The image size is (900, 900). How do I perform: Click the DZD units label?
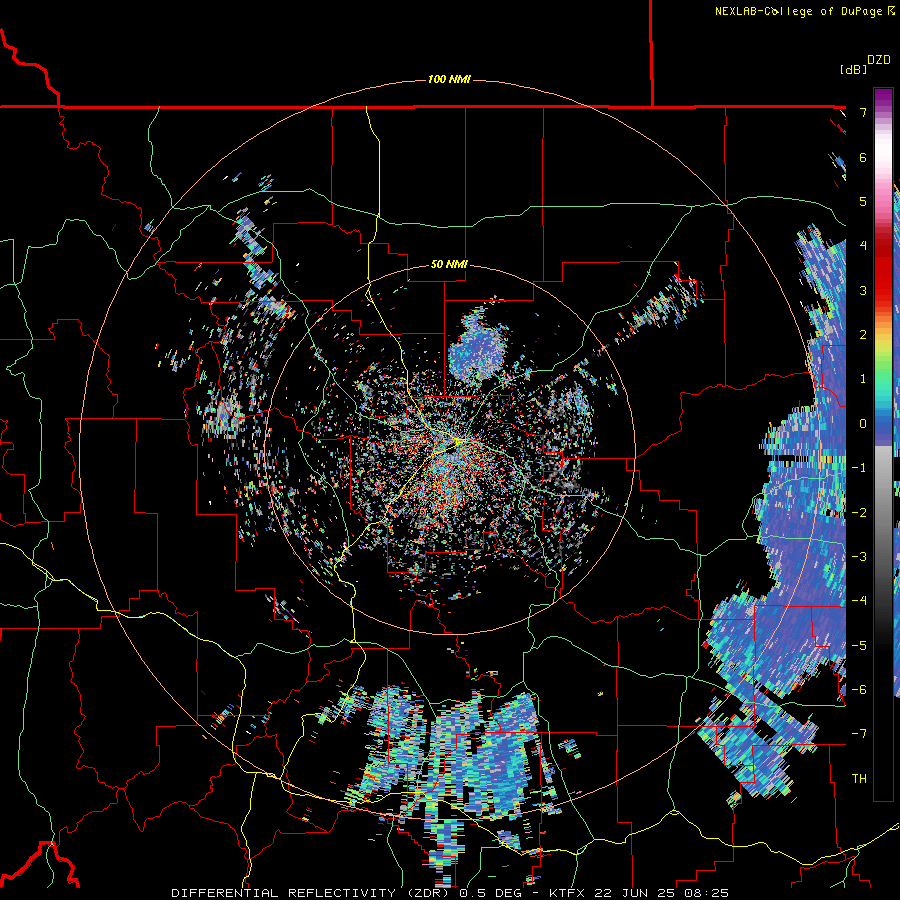879,60
